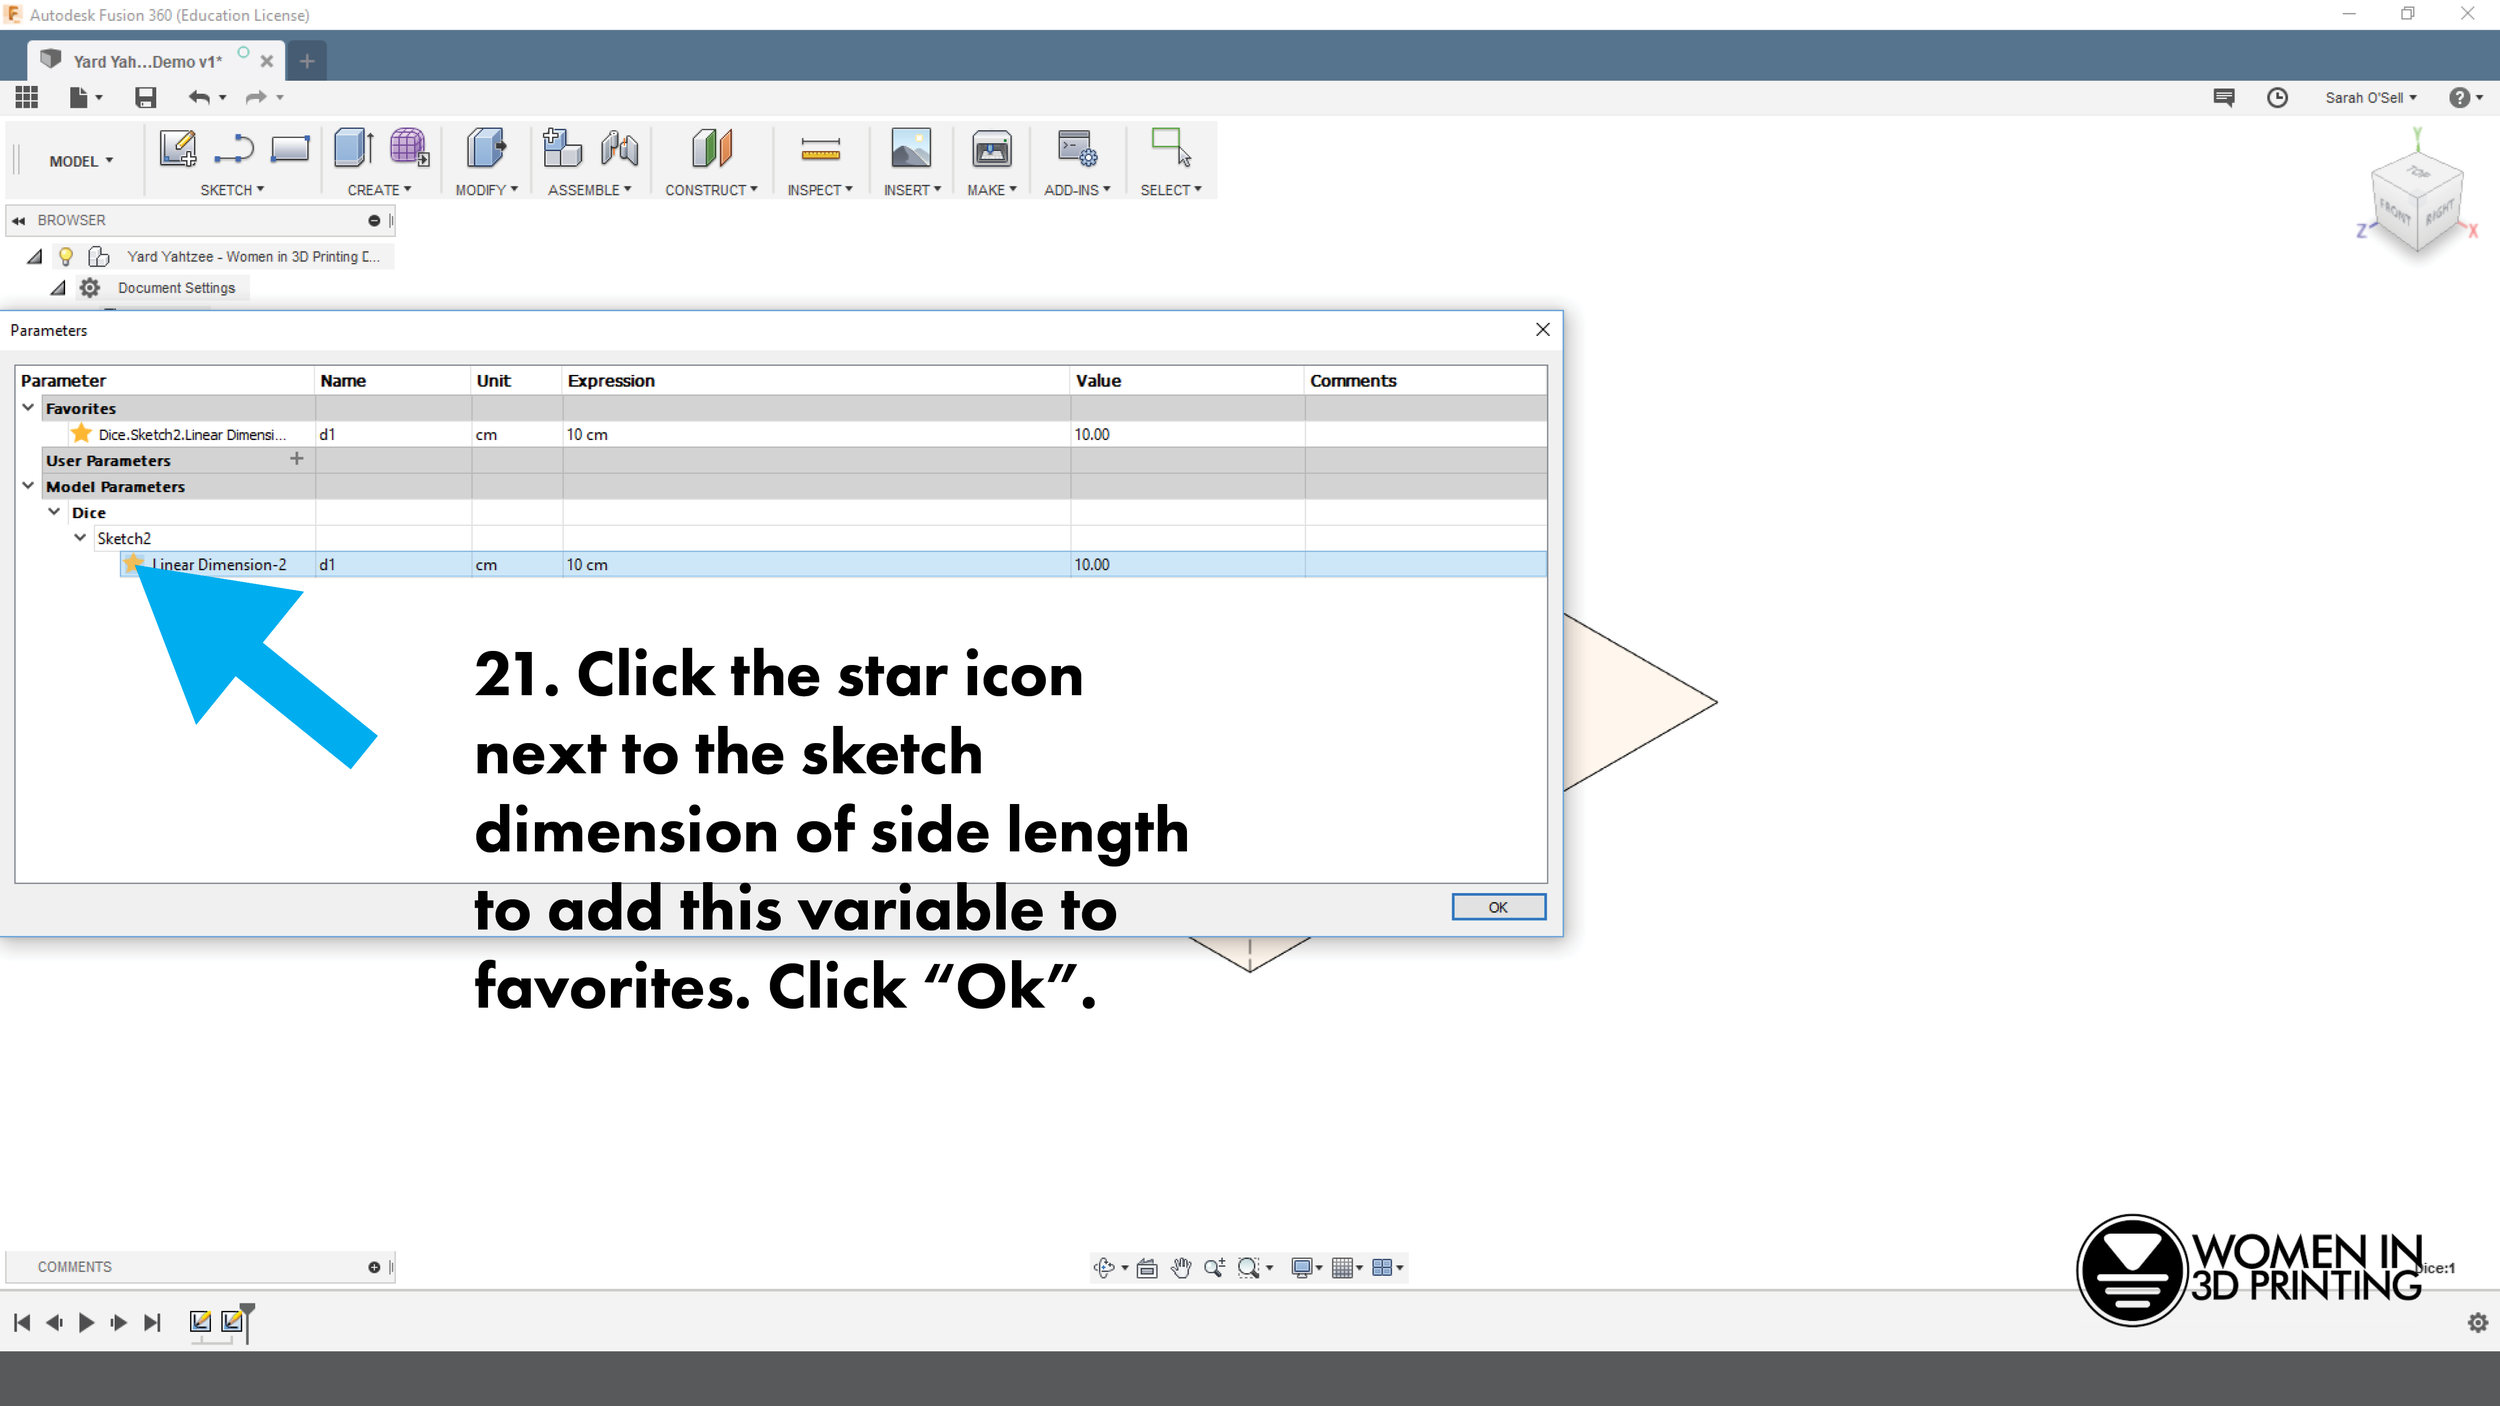Collapse the Document Settings node

[x=58, y=288]
